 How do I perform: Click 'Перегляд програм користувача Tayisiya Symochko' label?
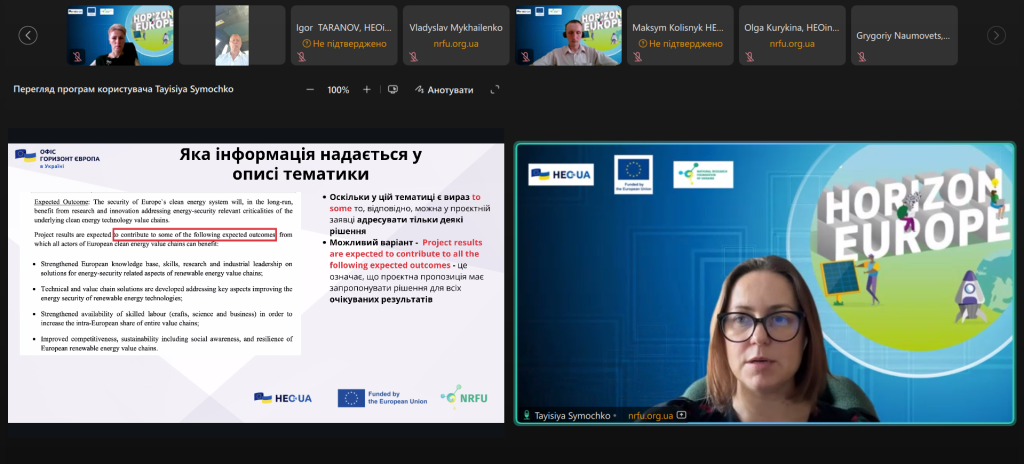(123, 90)
